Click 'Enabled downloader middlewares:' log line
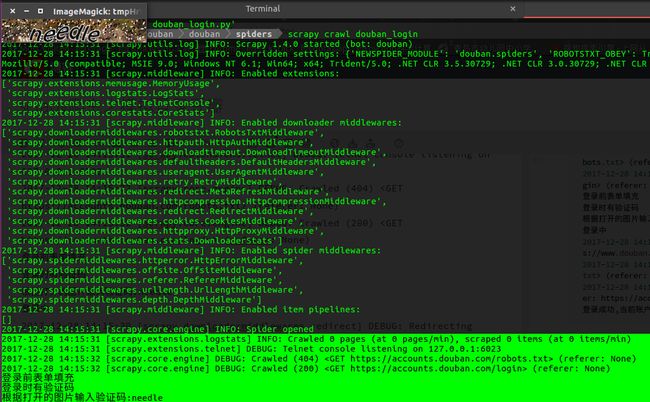 [201, 123]
